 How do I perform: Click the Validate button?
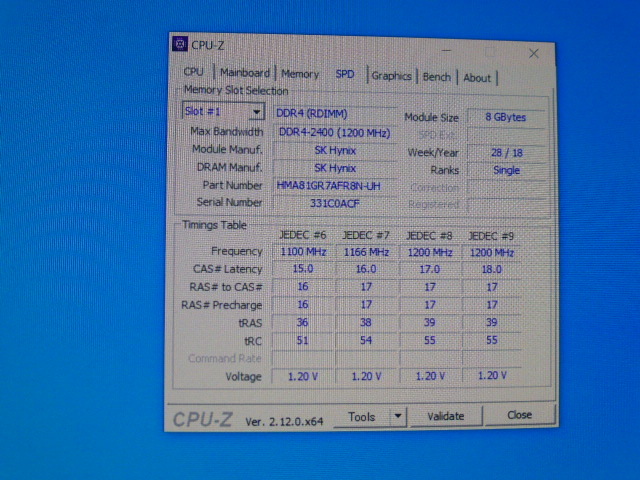point(446,416)
